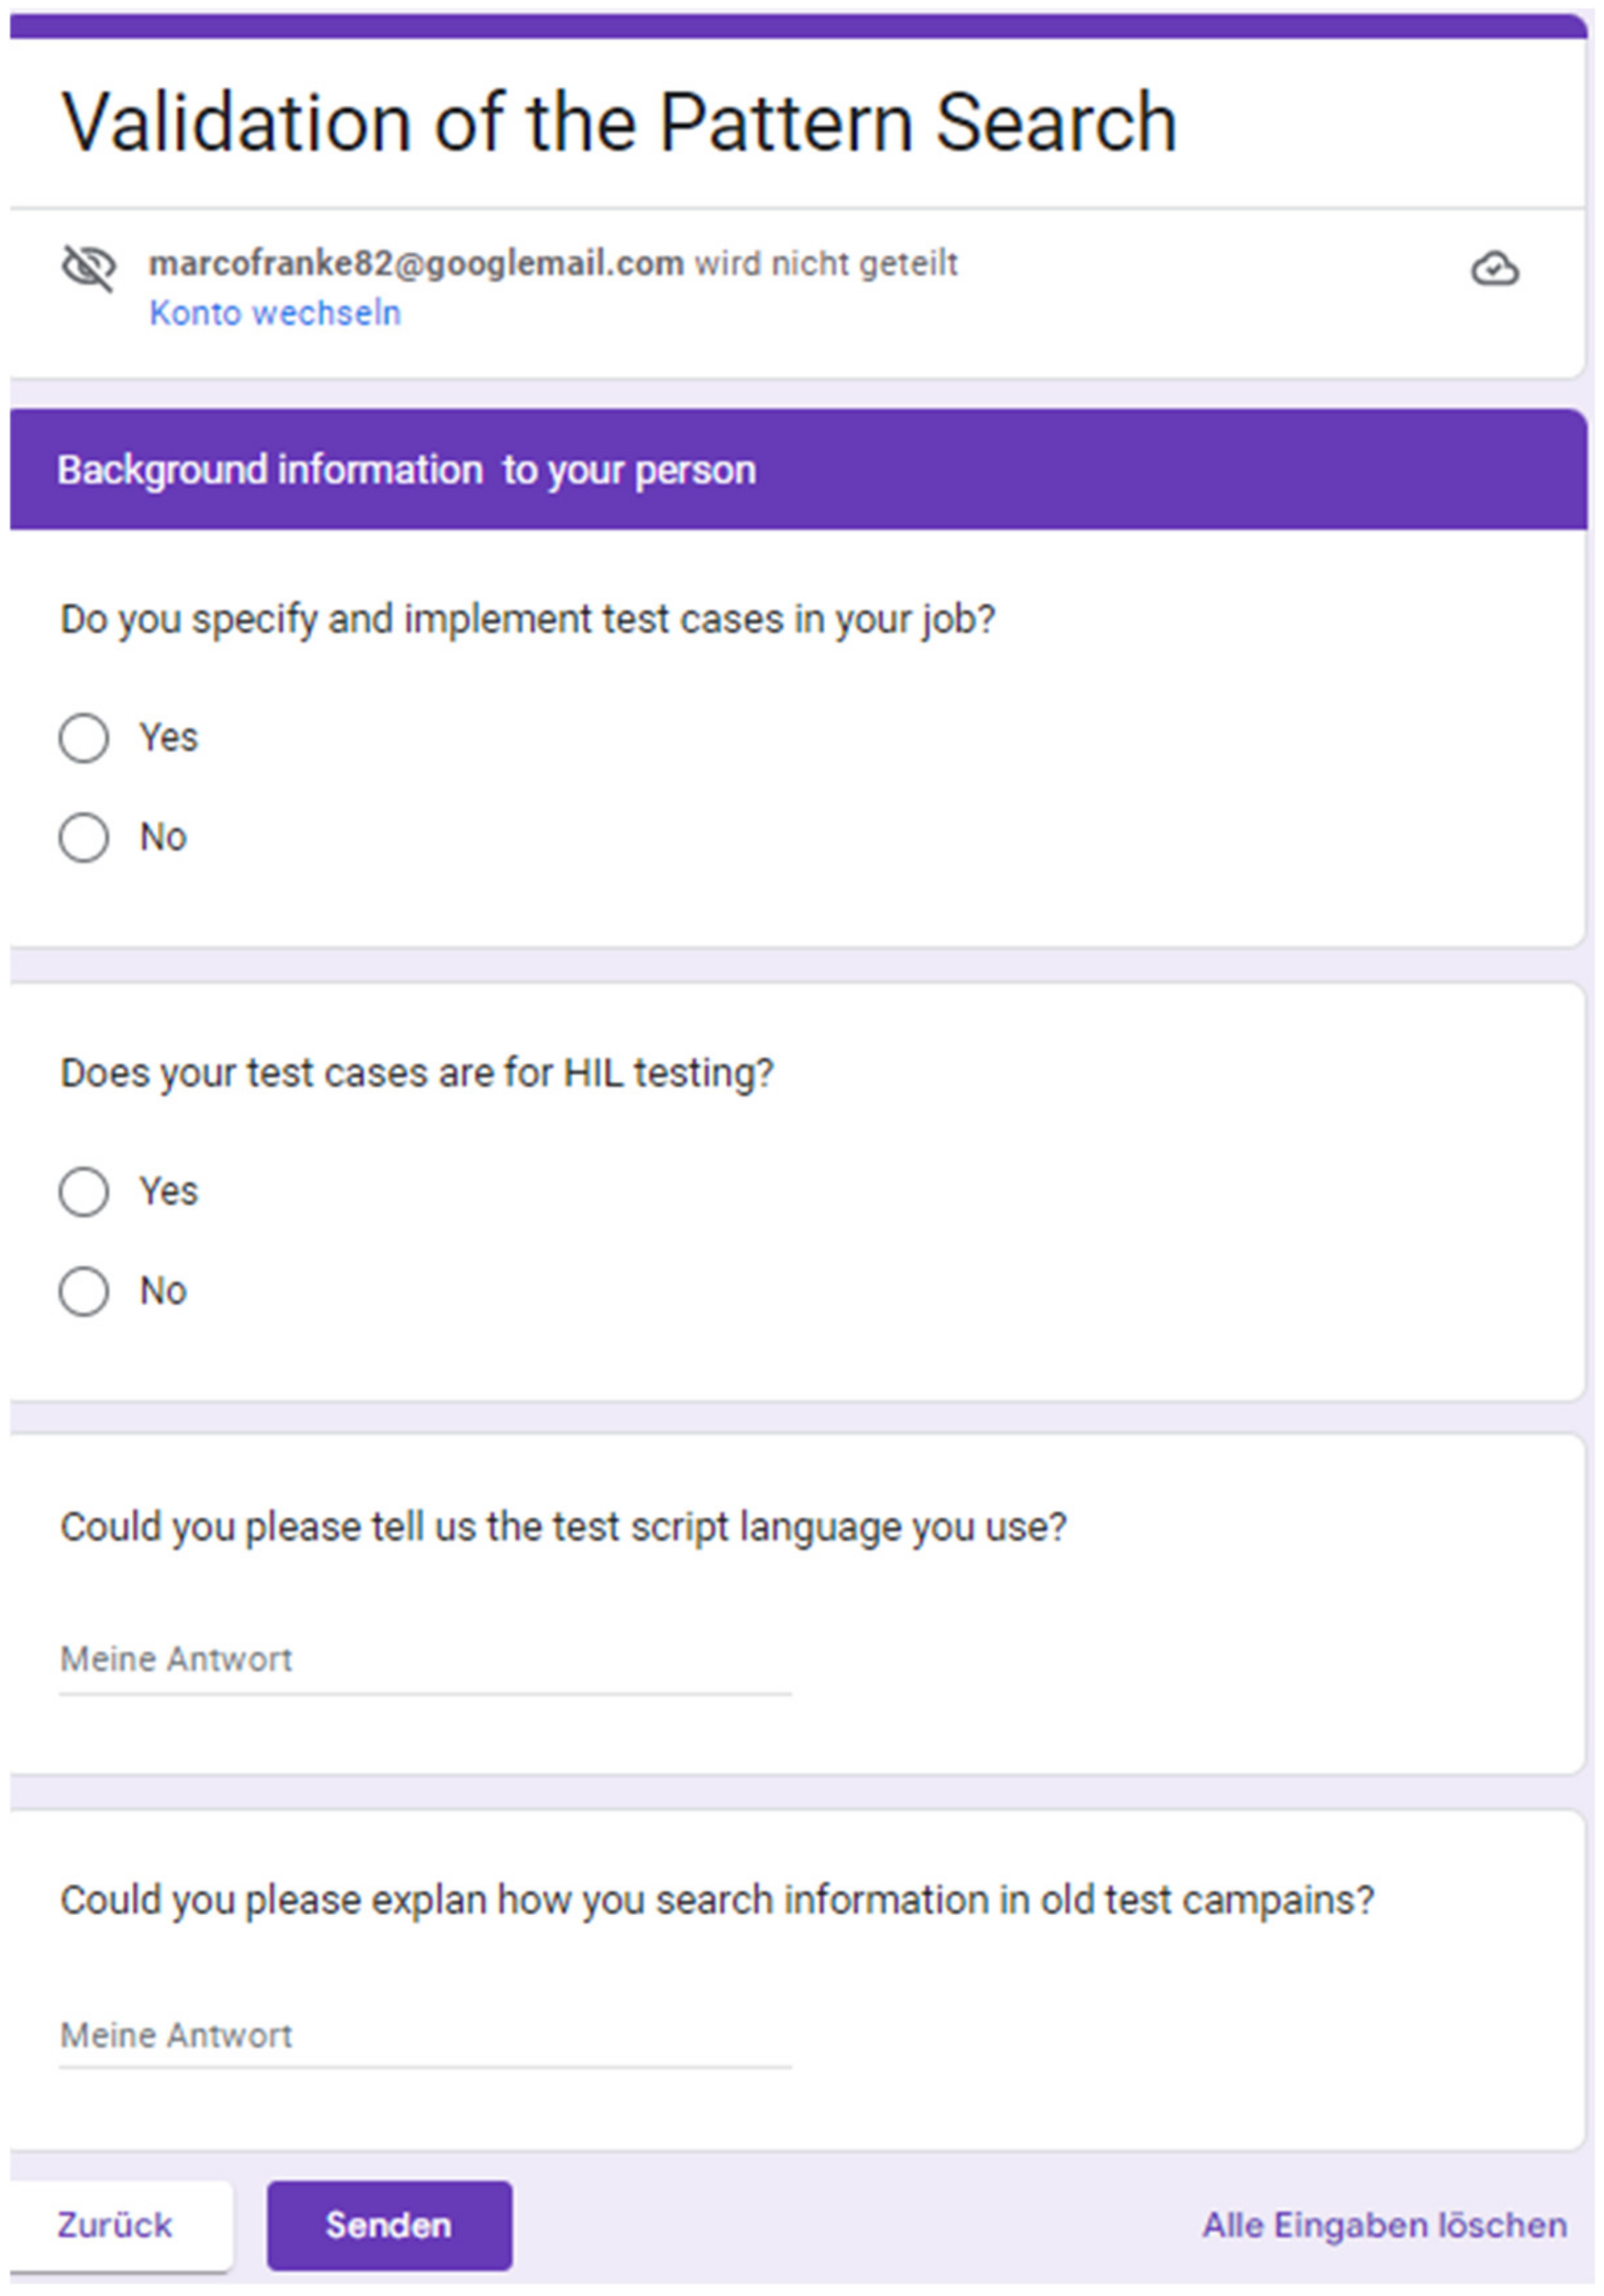Focus the test script language answer field

(x=426, y=1661)
